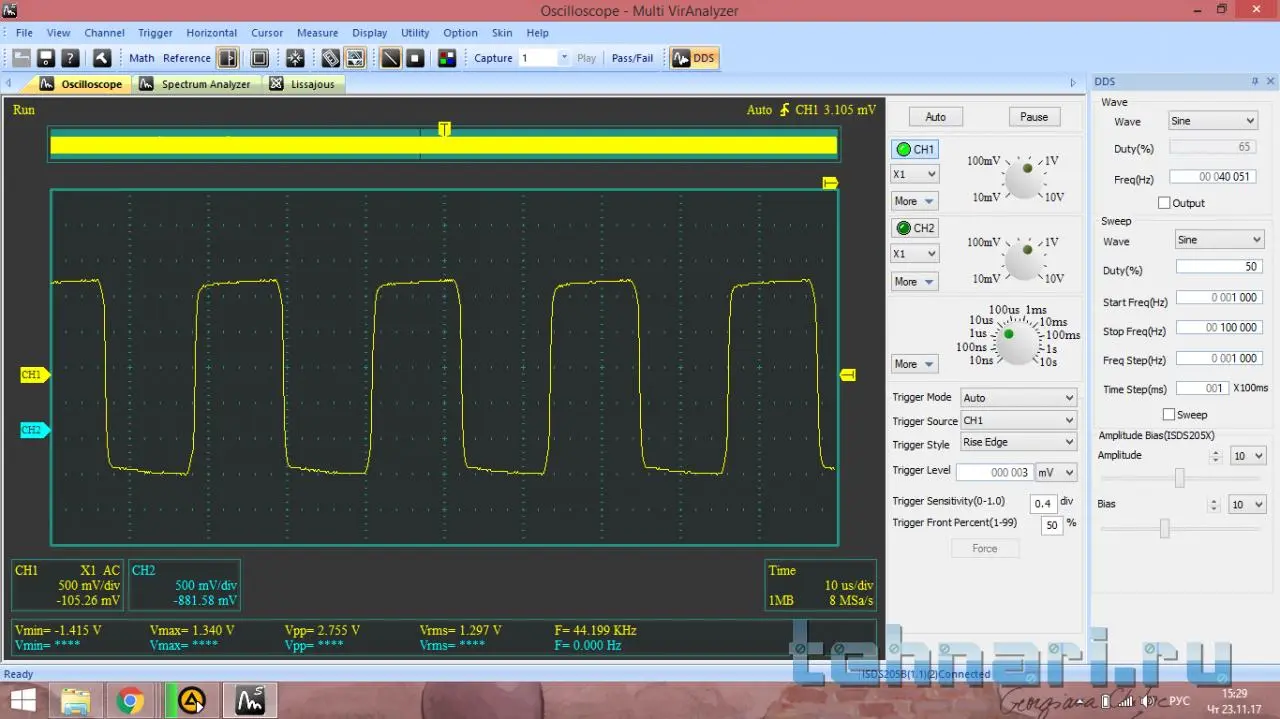Image resolution: width=1280 pixels, height=719 pixels.
Task: Switch to the Spectrum Analyzer tab
Action: (x=205, y=85)
